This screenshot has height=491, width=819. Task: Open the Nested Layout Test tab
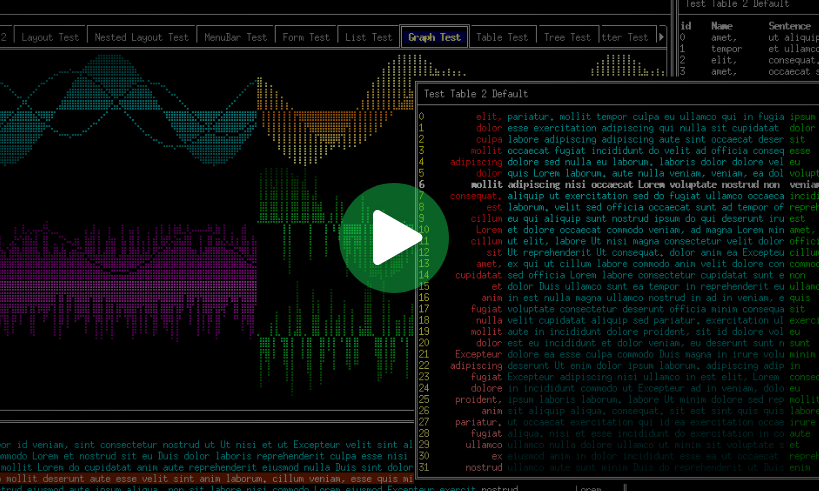(x=141, y=37)
